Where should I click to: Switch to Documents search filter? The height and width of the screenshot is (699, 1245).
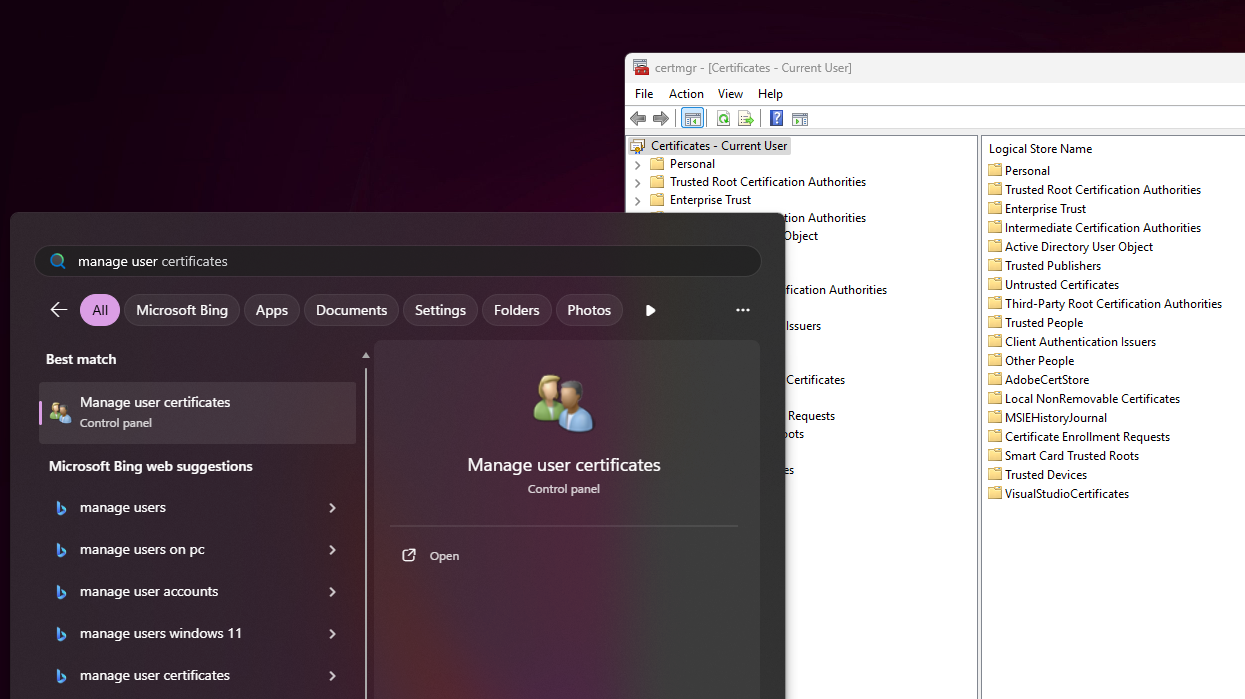point(351,310)
